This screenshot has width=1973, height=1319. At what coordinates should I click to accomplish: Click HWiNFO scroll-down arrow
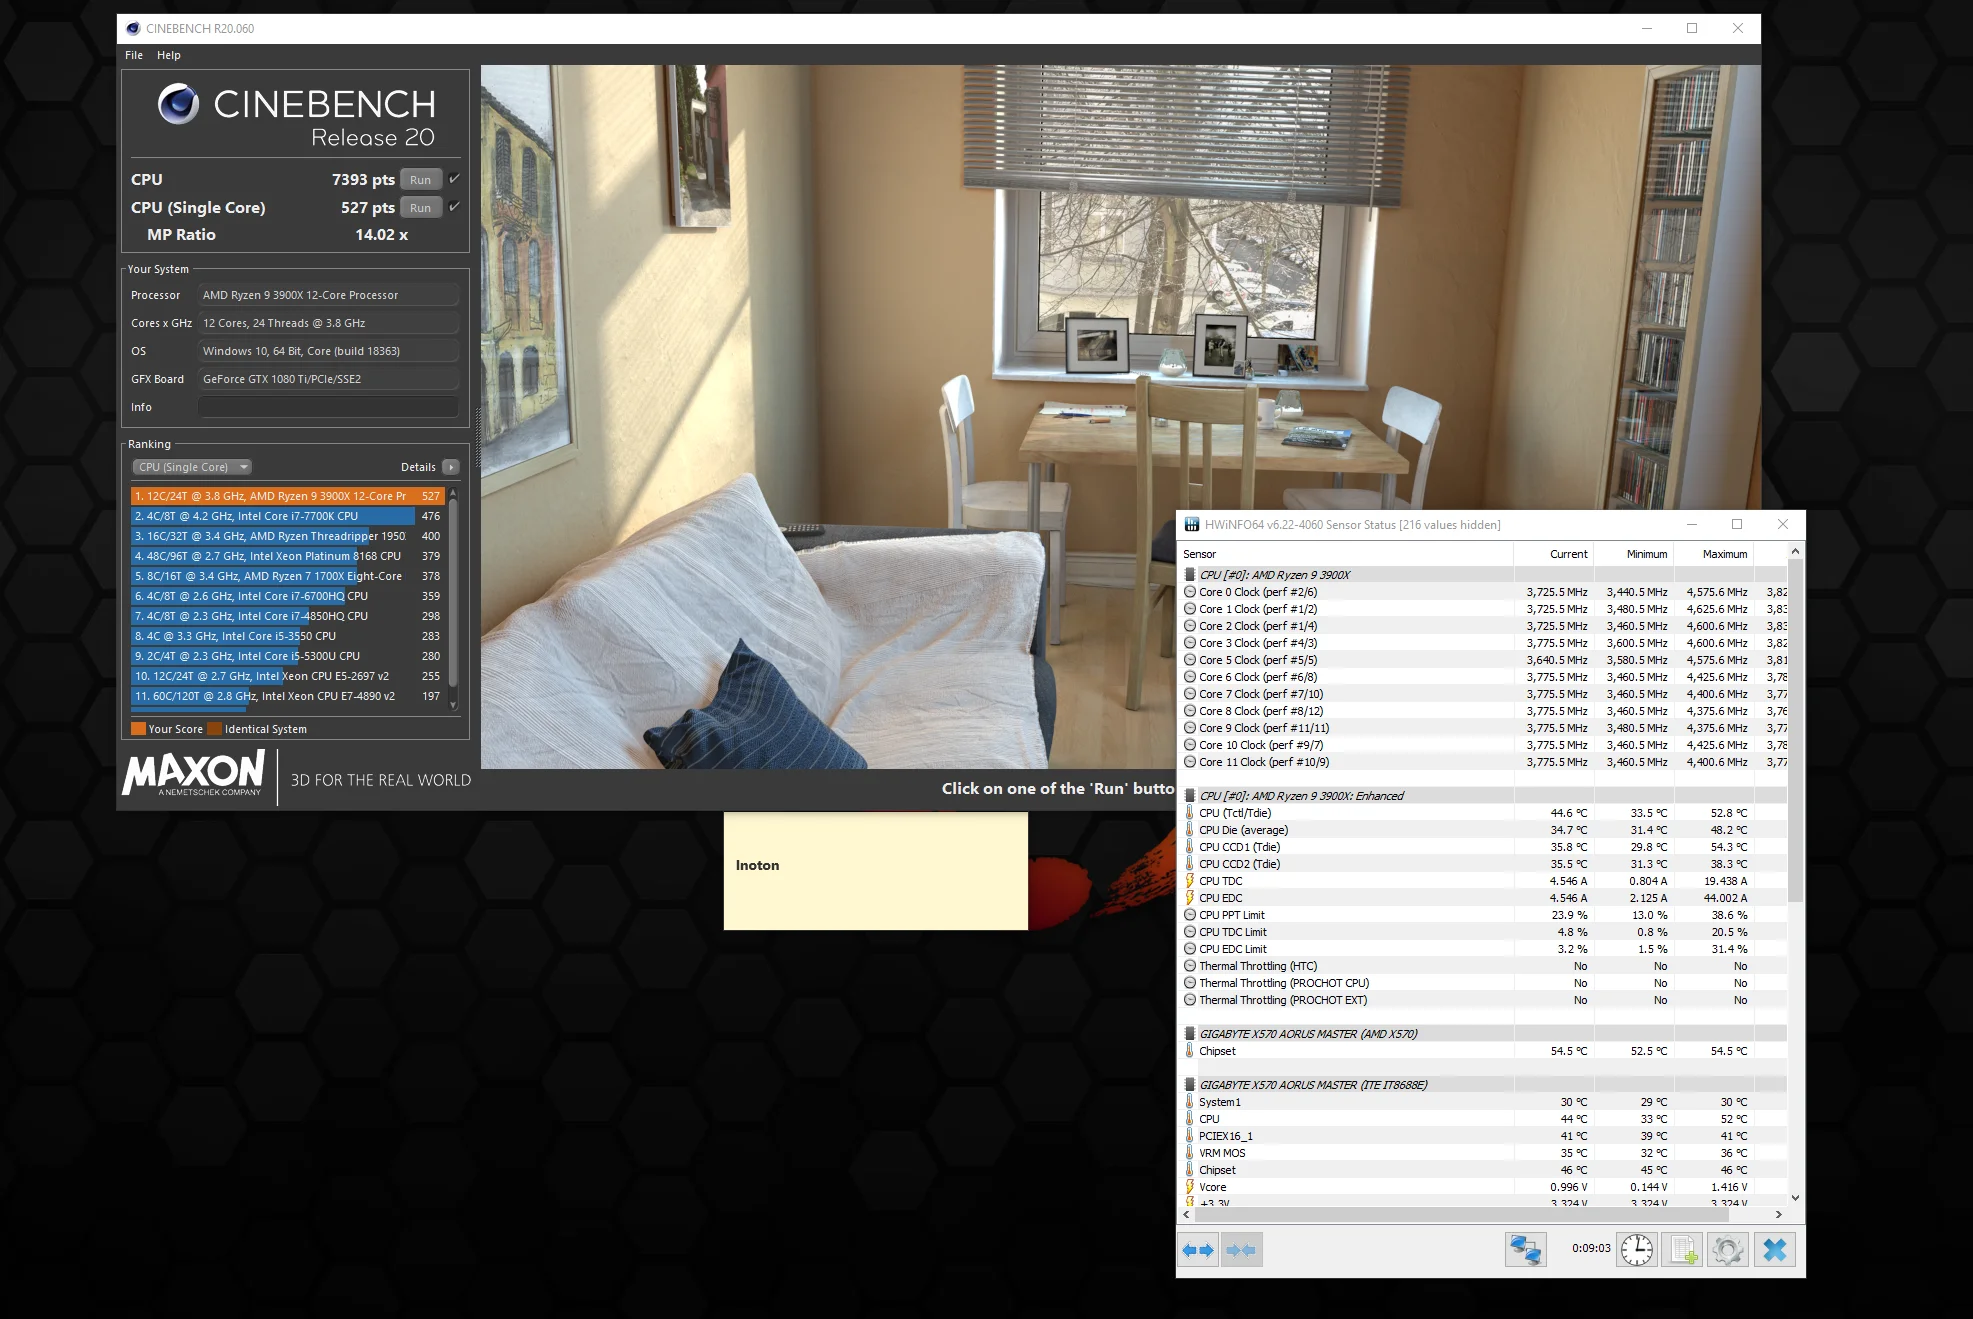click(x=1796, y=1197)
